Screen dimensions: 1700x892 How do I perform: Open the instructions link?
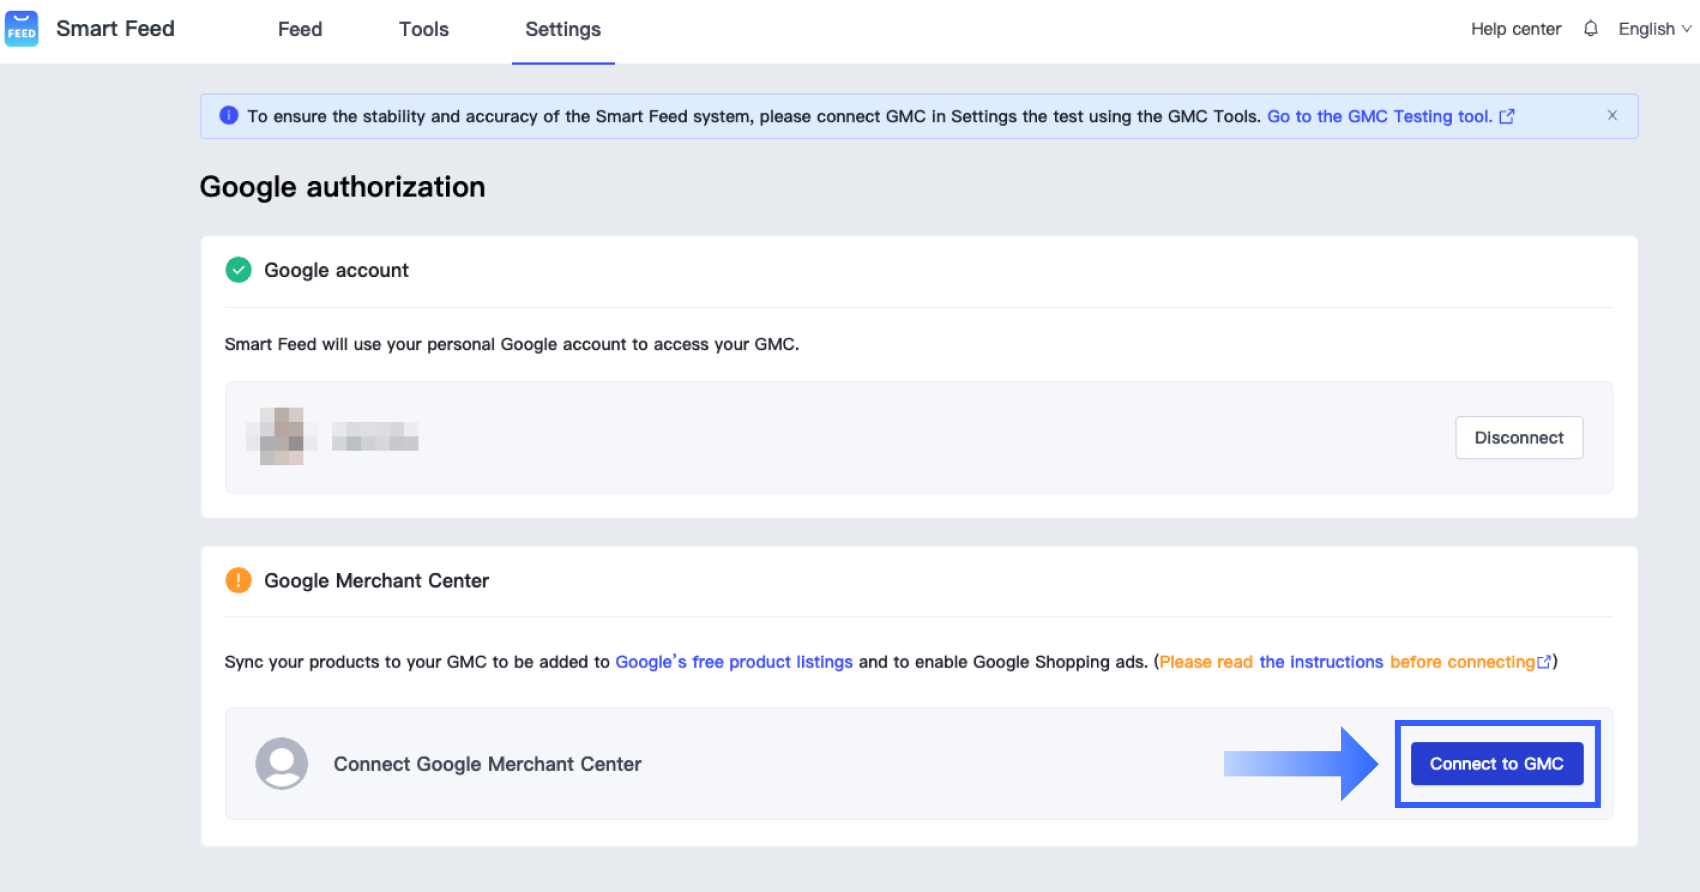click(1321, 662)
